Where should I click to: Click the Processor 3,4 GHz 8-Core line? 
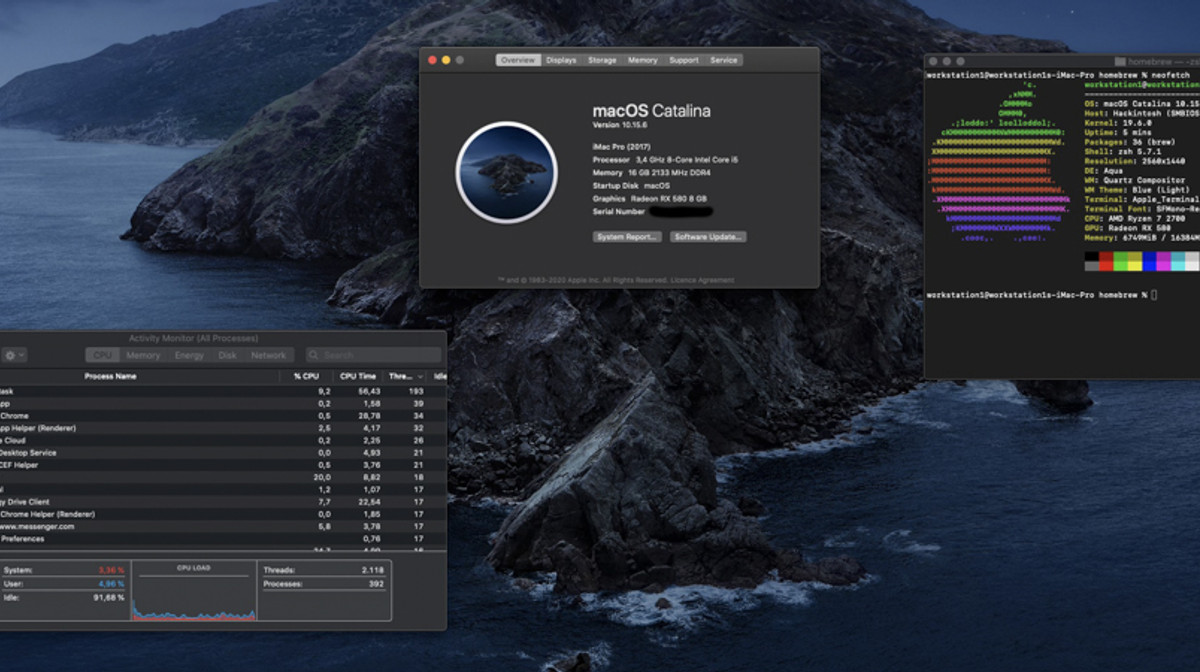coord(665,159)
